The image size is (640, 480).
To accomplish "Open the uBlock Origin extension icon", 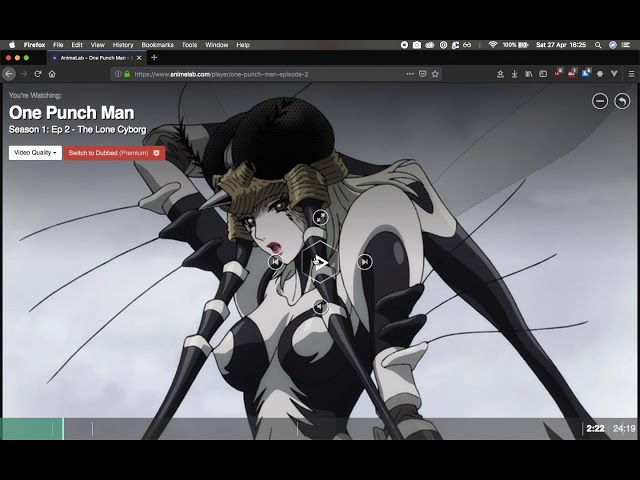I will pos(558,73).
